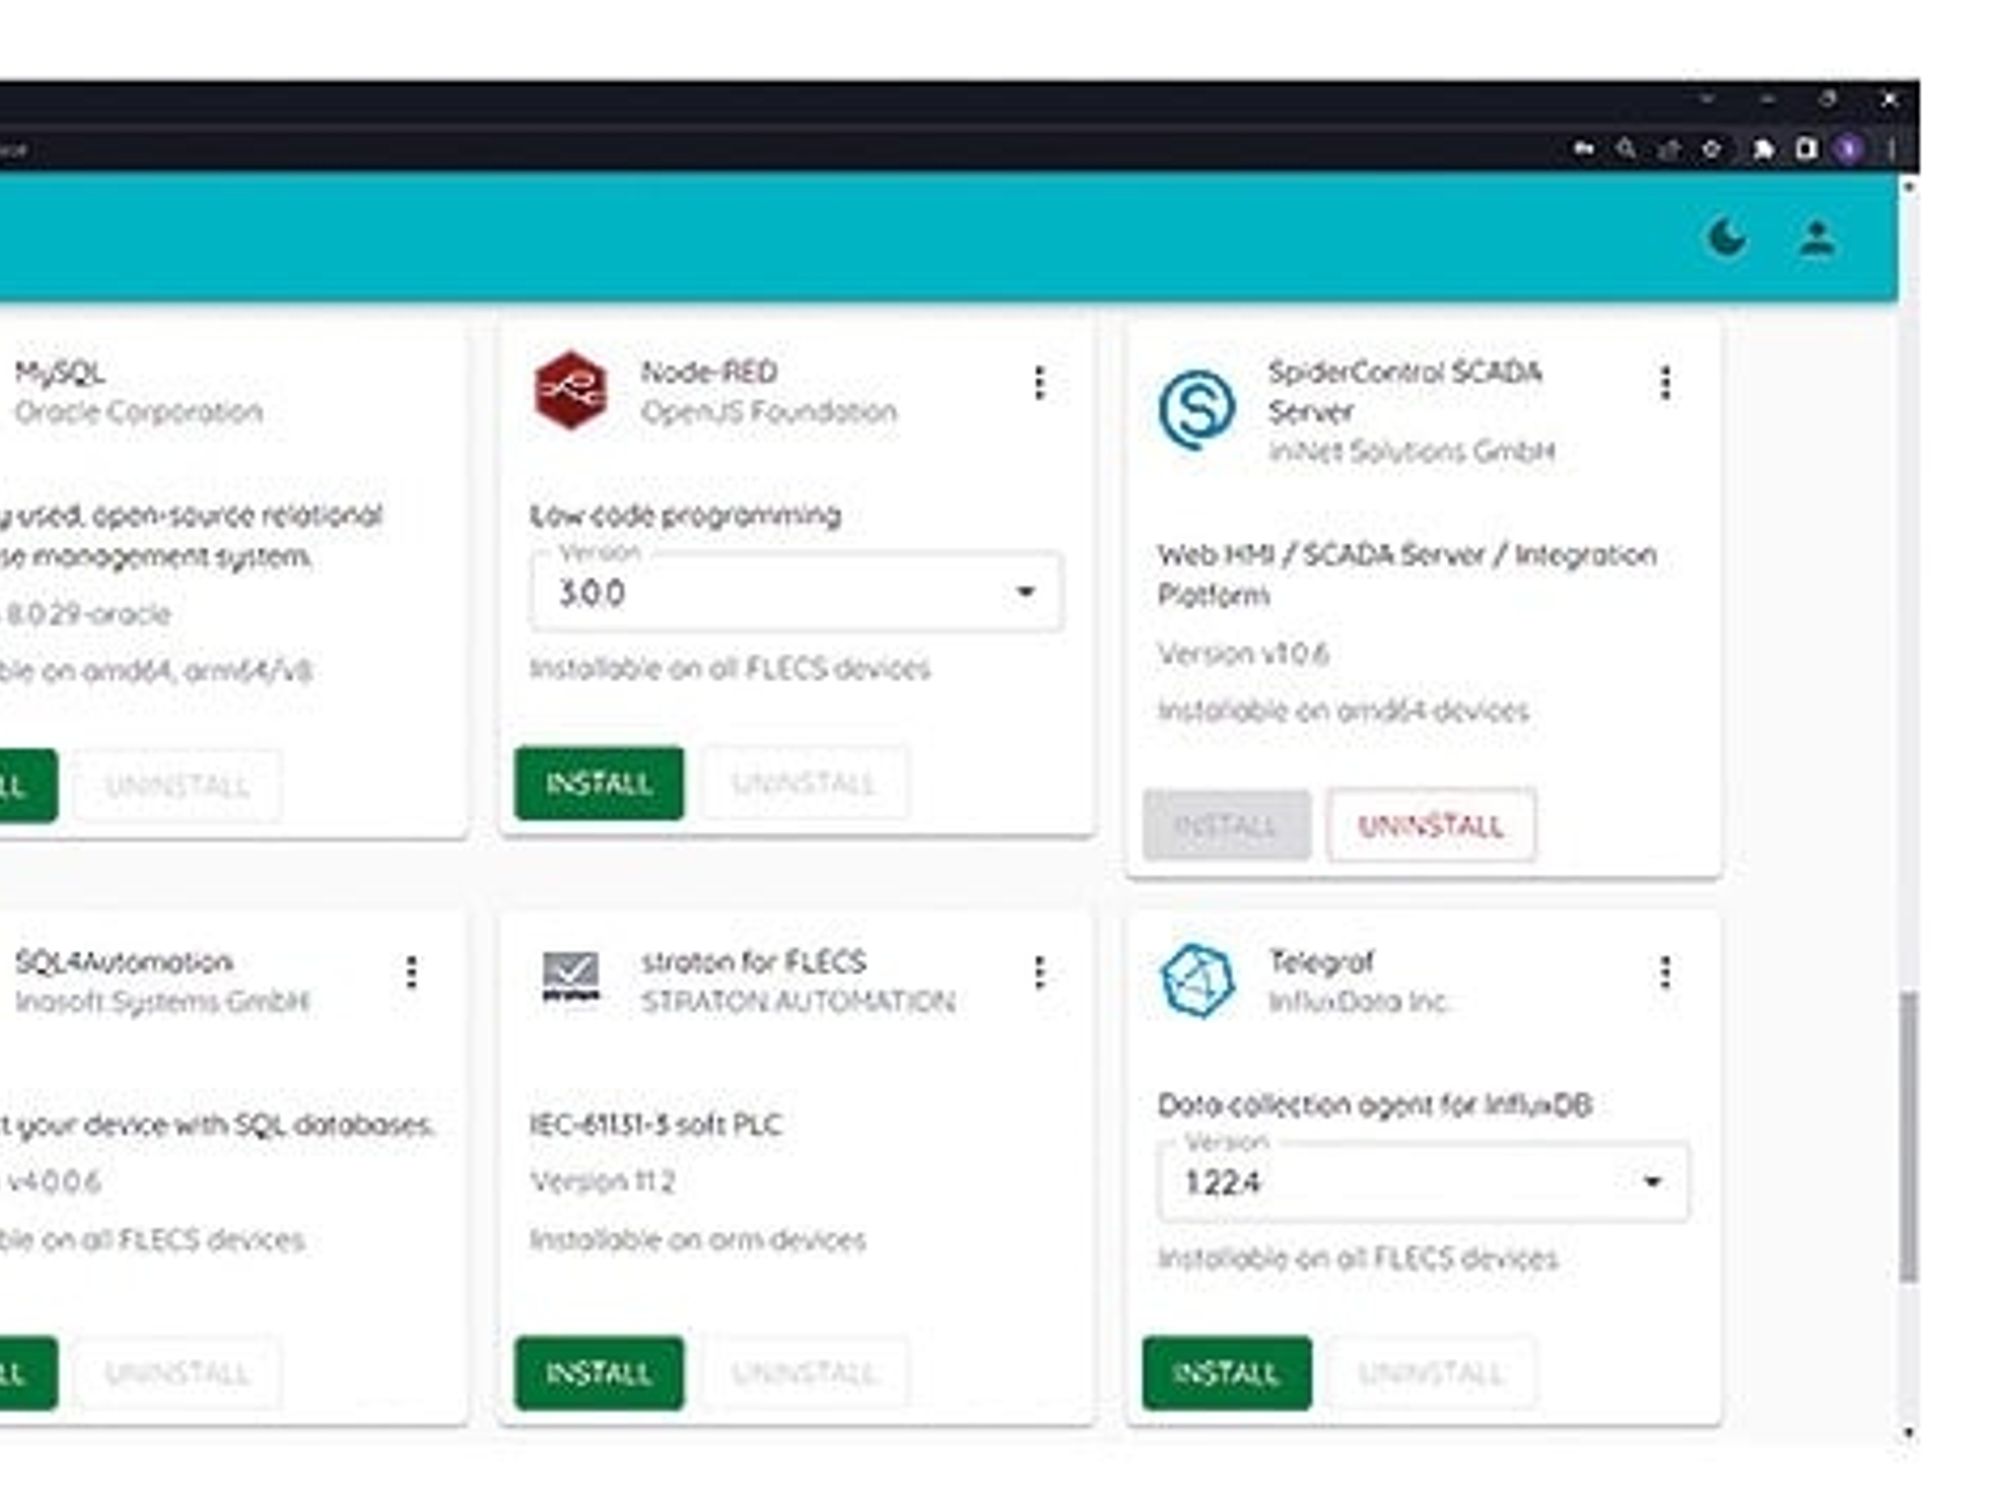
Task: Click the 'inNet Solutions GmbH' author text
Action: pyautogui.click(x=1411, y=451)
